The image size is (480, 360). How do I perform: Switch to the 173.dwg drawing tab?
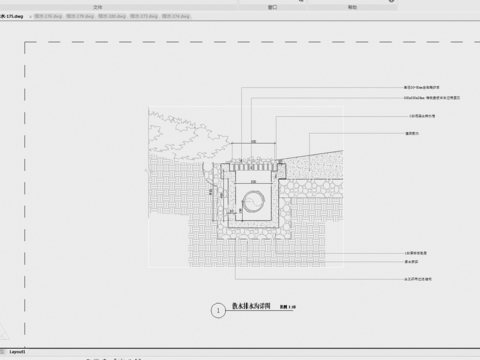pyautogui.click(x=144, y=16)
